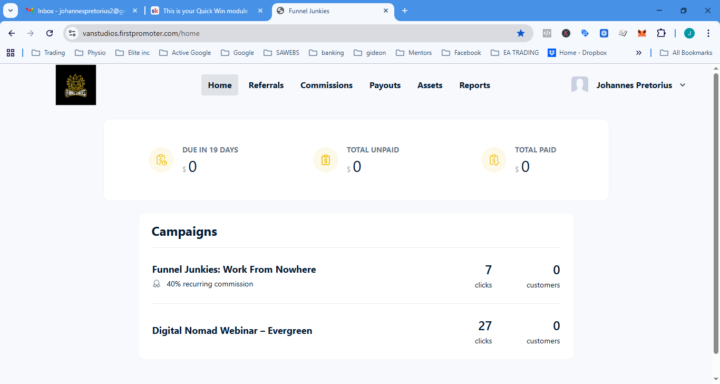Reload the page
Screen dimensions: 720x384
click(x=49, y=33)
